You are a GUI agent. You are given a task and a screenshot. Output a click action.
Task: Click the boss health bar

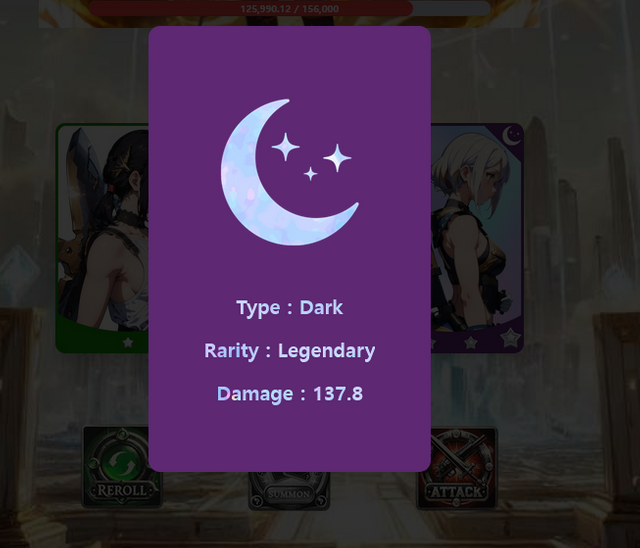tap(289, 9)
